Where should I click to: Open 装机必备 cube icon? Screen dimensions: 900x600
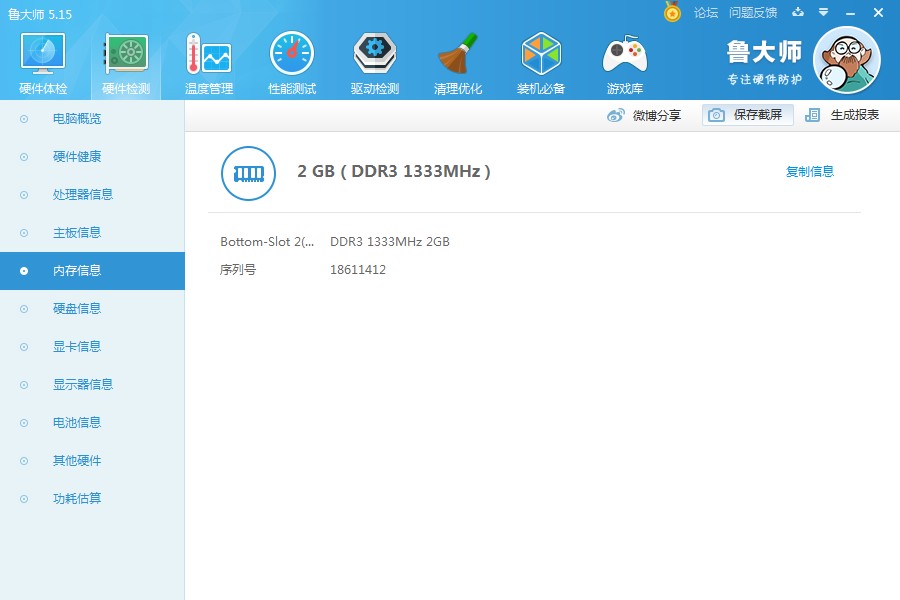point(541,54)
